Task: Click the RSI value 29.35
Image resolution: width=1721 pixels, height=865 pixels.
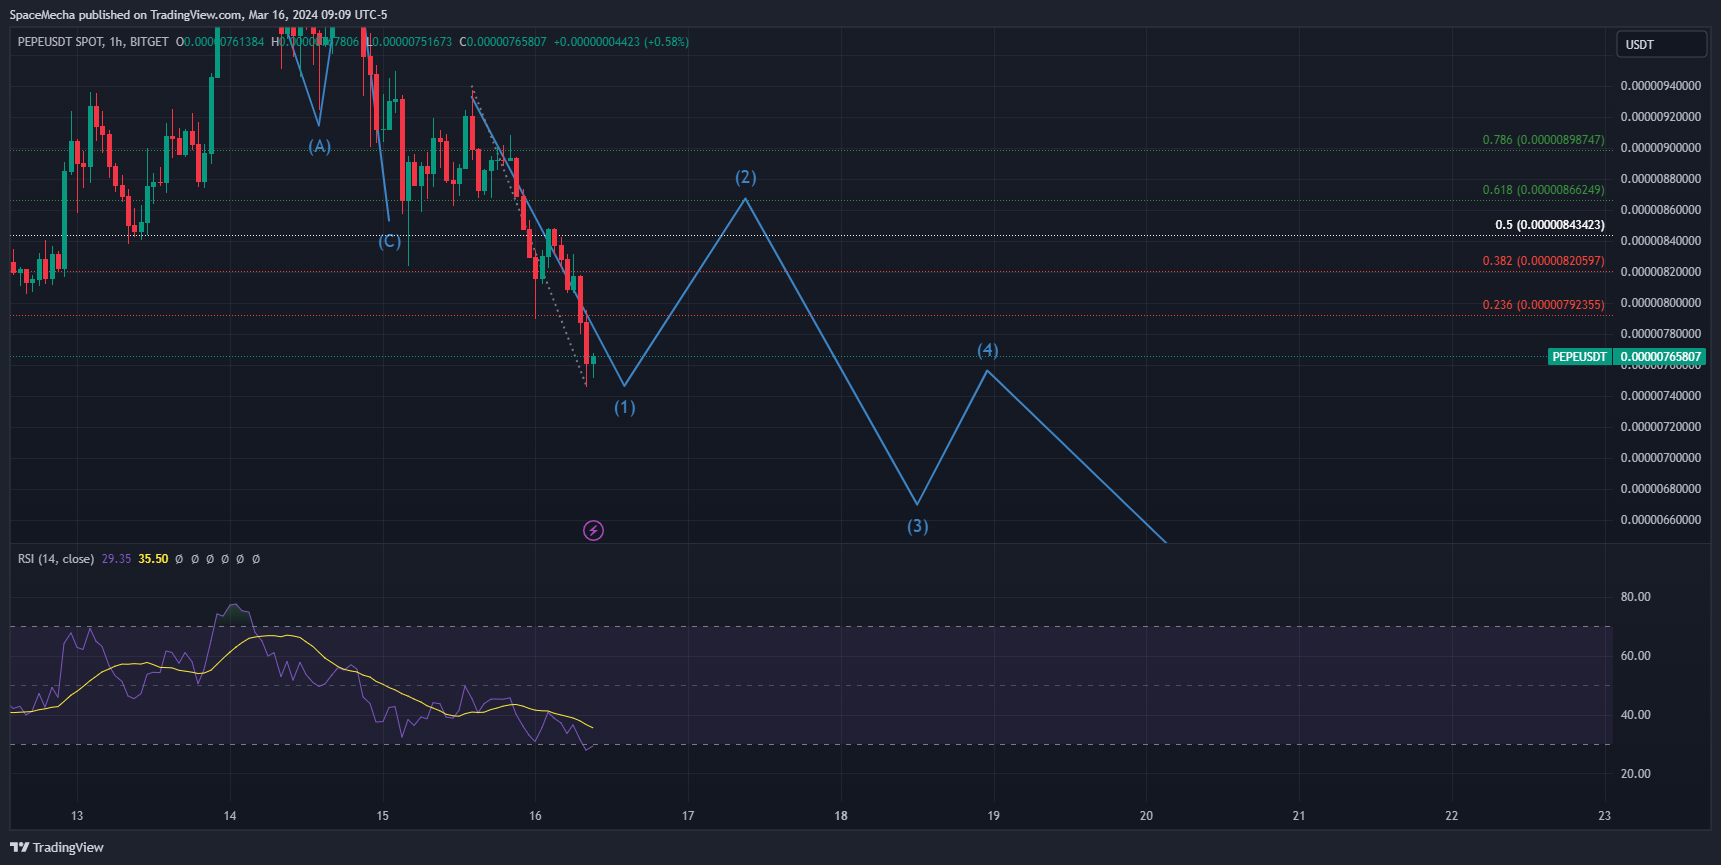Action: point(116,559)
